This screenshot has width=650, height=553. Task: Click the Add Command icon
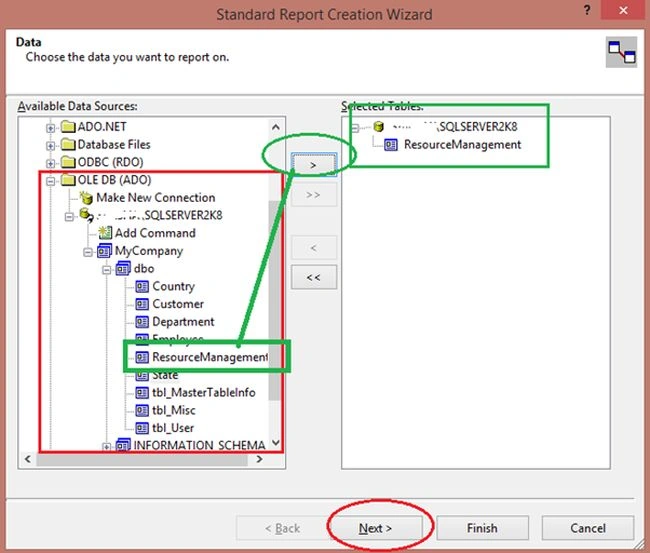104,233
